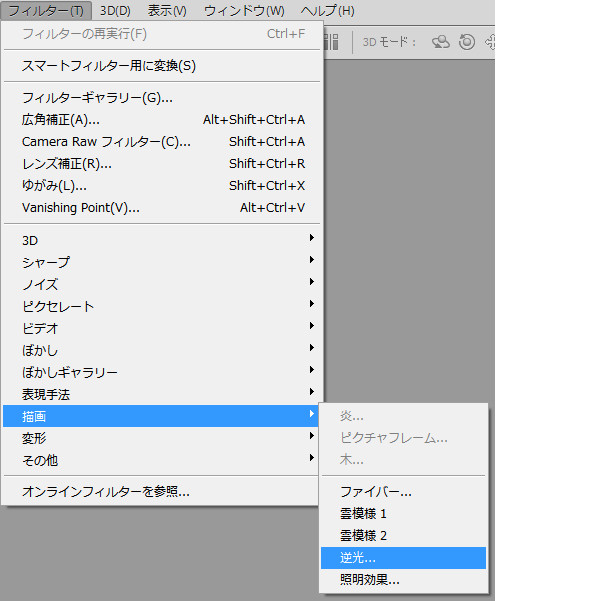Open the ウィンドウ(W) menu

244,11
